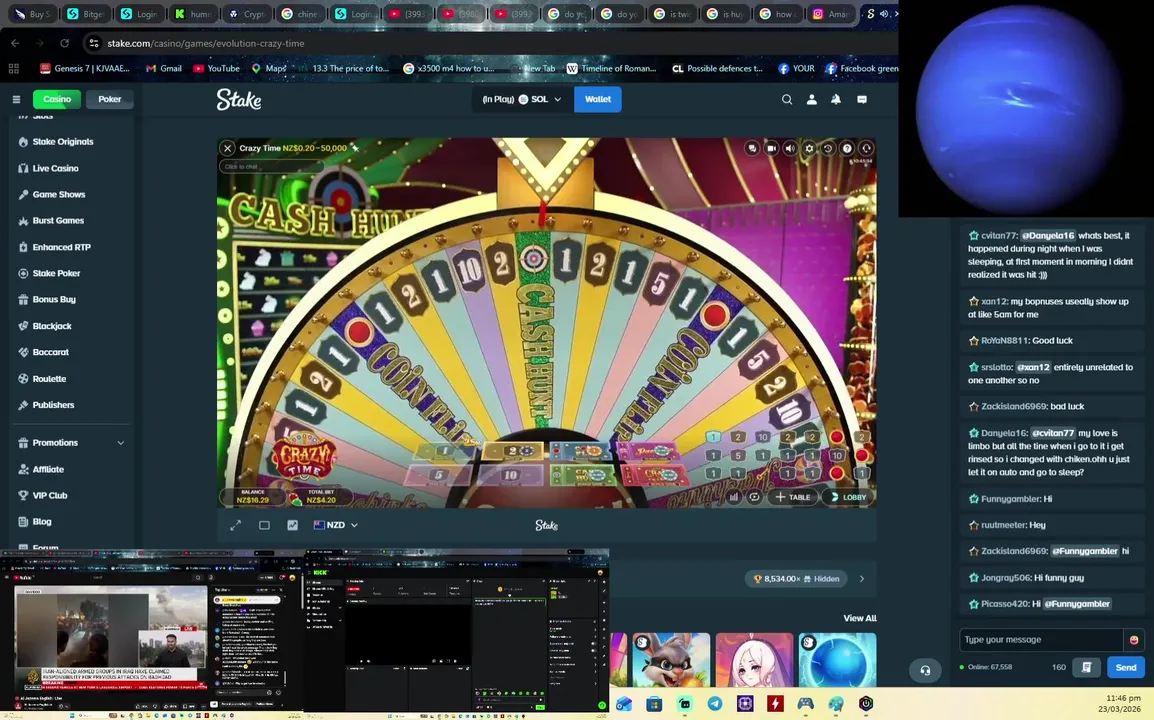
Task: Mute the game sound speaker icon
Action: tap(790, 148)
